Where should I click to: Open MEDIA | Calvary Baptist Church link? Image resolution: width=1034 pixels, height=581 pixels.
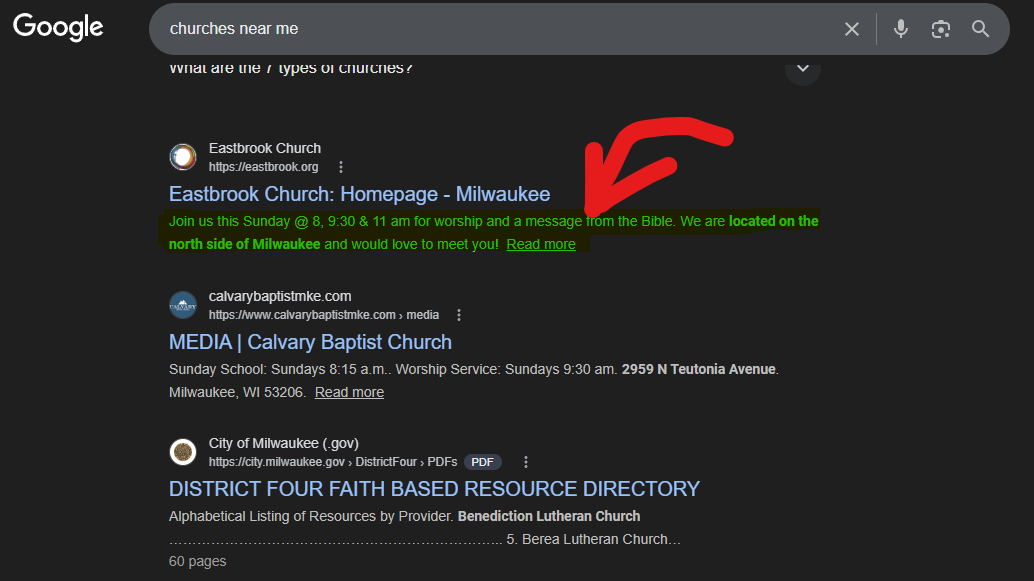coord(310,342)
